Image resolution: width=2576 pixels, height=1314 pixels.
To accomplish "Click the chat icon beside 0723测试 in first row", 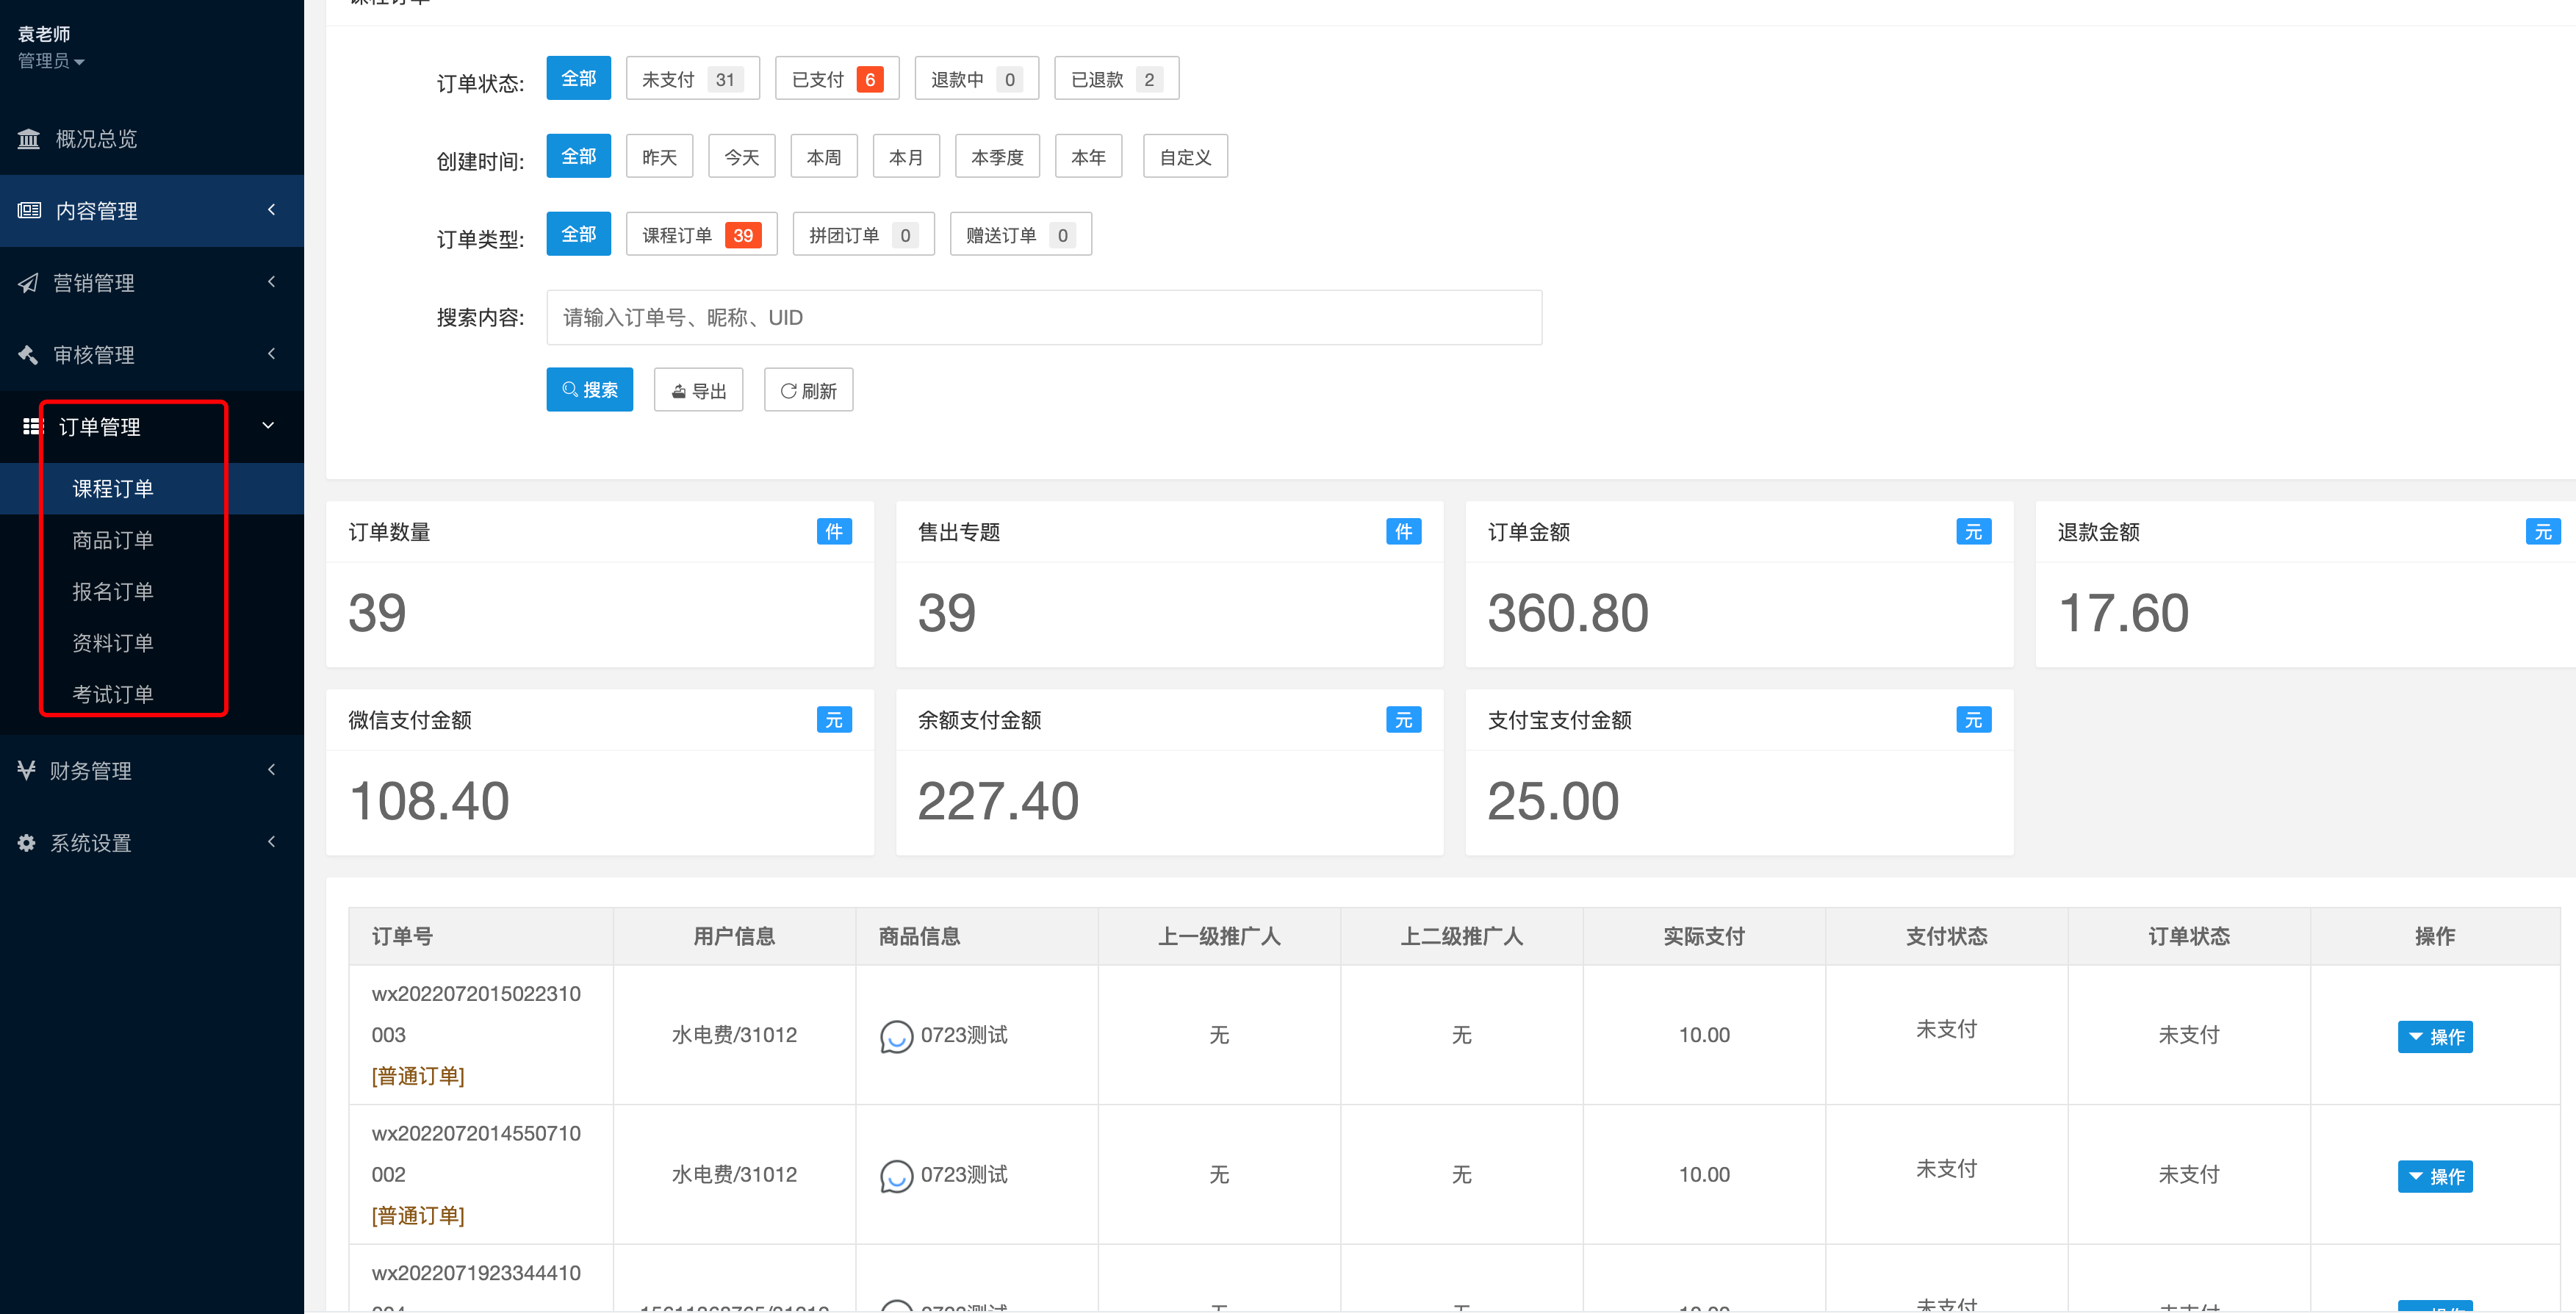I will [896, 1037].
